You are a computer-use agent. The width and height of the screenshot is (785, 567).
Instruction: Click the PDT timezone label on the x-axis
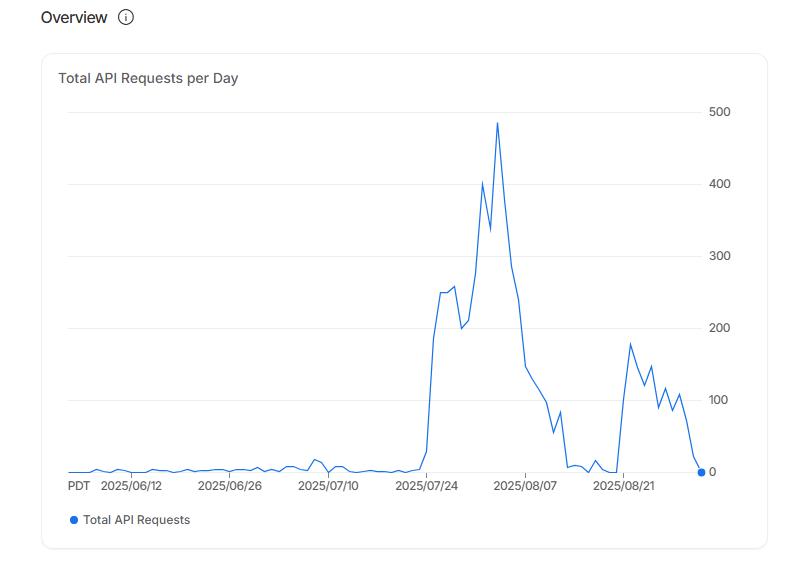point(79,486)
